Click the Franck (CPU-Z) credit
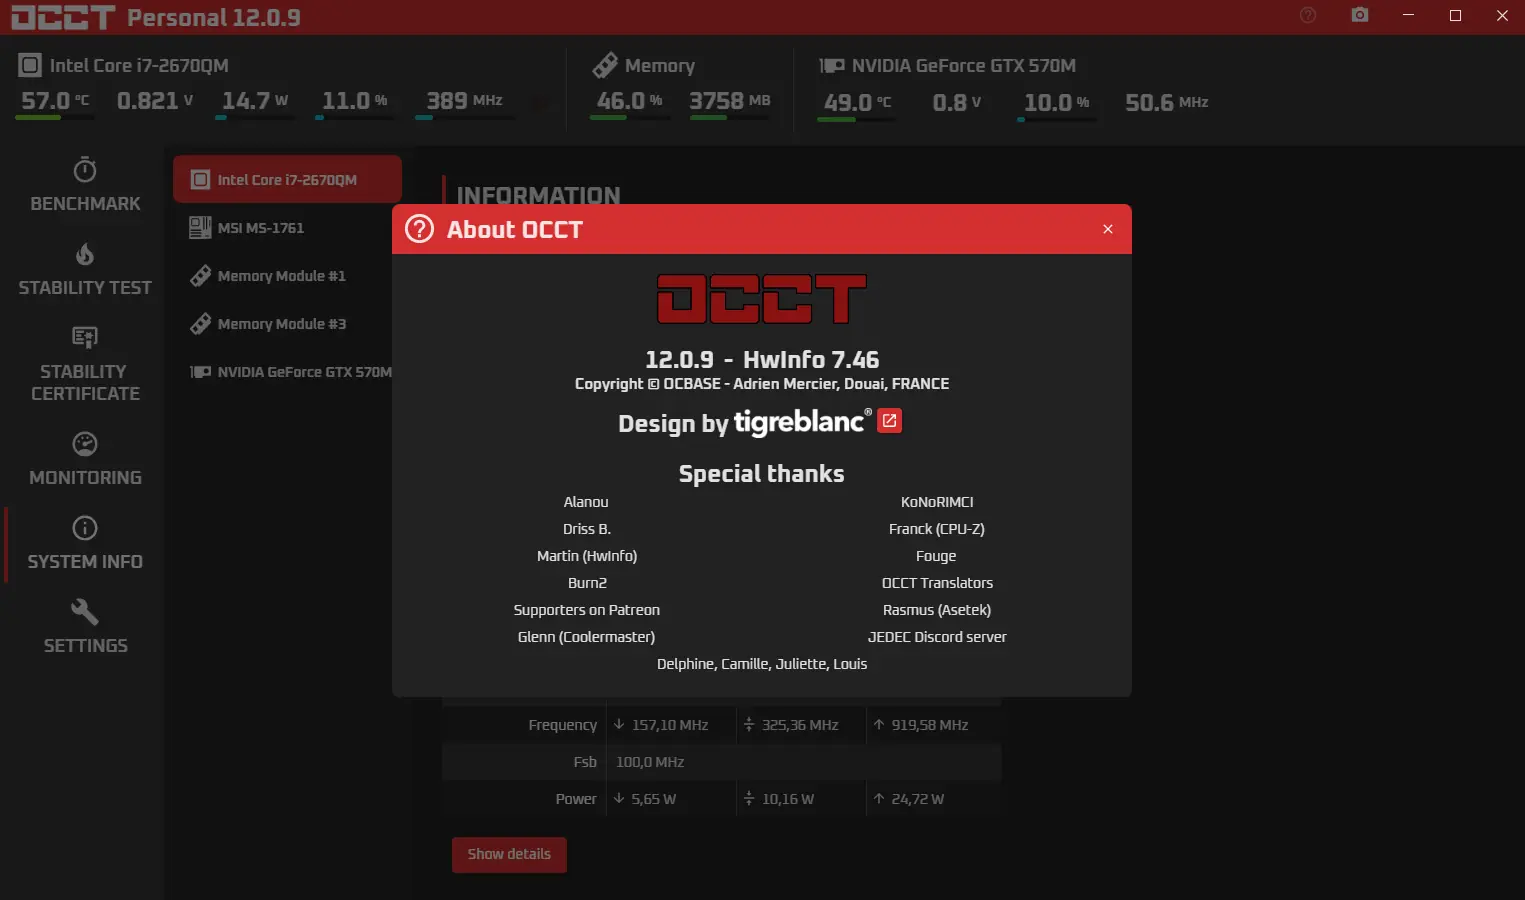 (937, 529)
